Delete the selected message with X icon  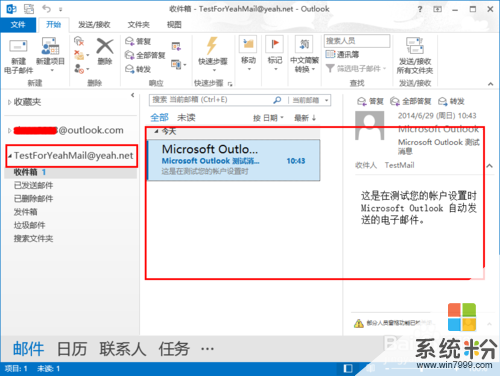coord(105,51)
